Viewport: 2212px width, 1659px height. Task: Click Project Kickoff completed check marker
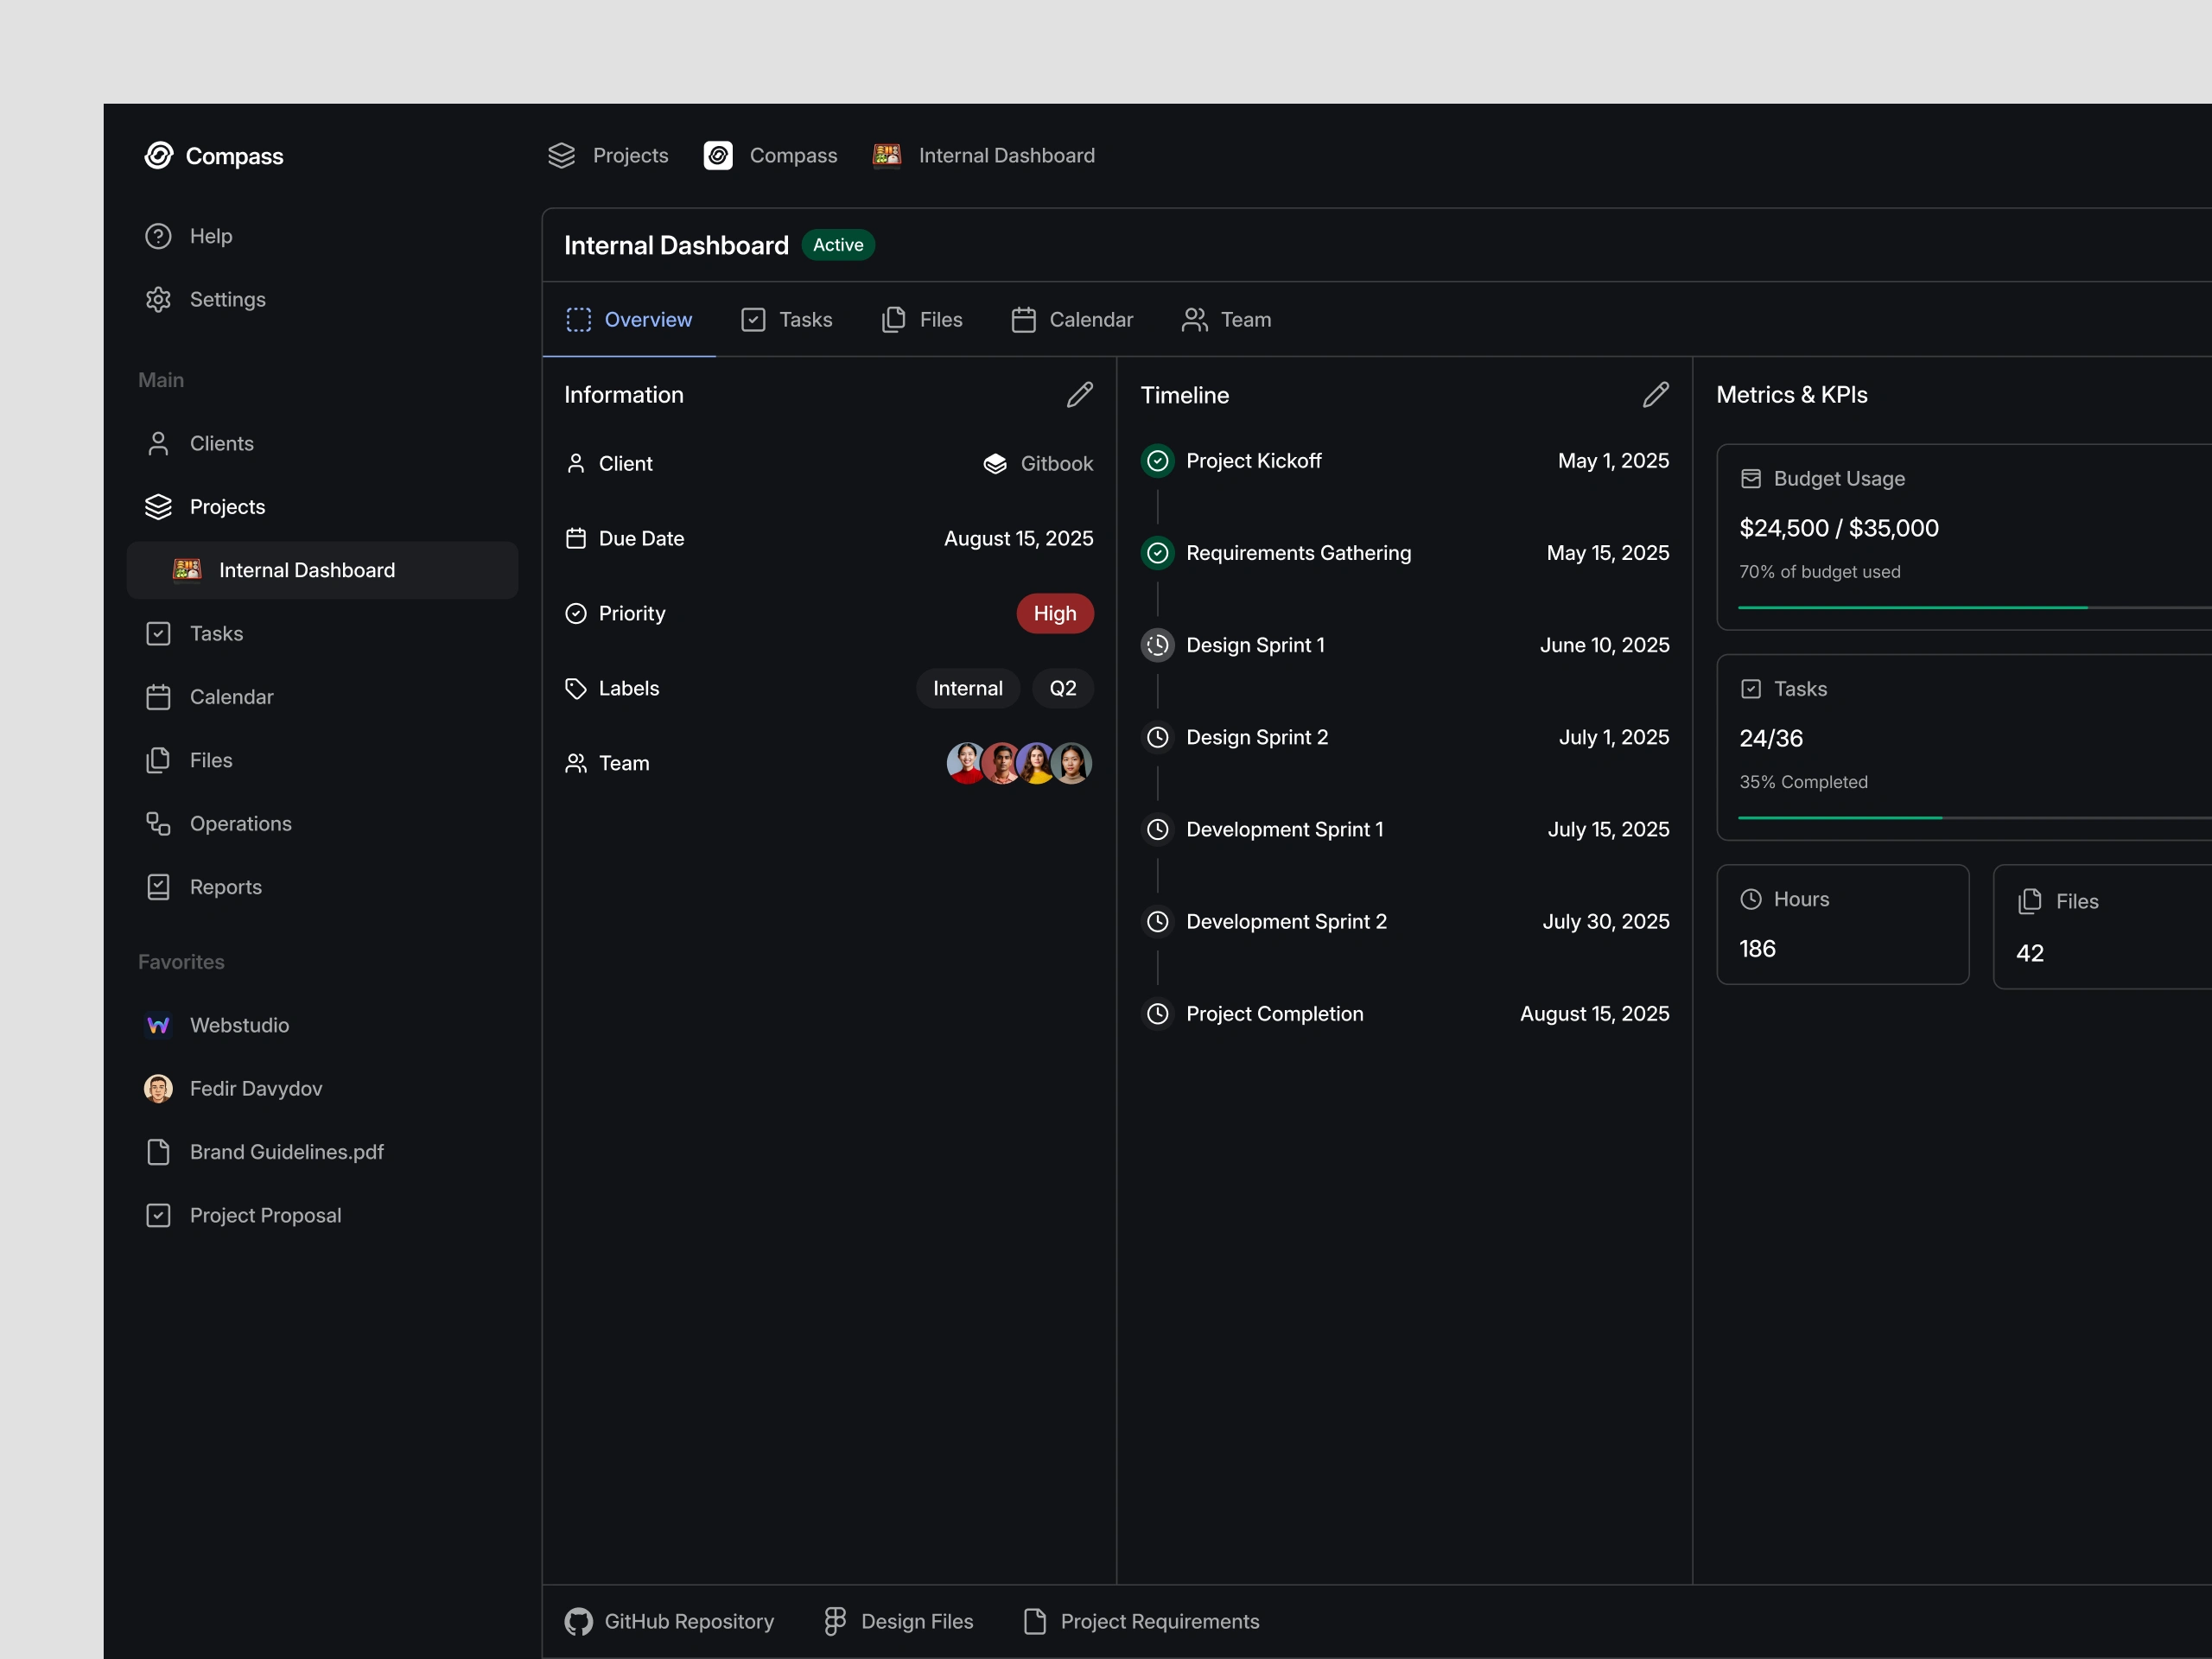1157,461
